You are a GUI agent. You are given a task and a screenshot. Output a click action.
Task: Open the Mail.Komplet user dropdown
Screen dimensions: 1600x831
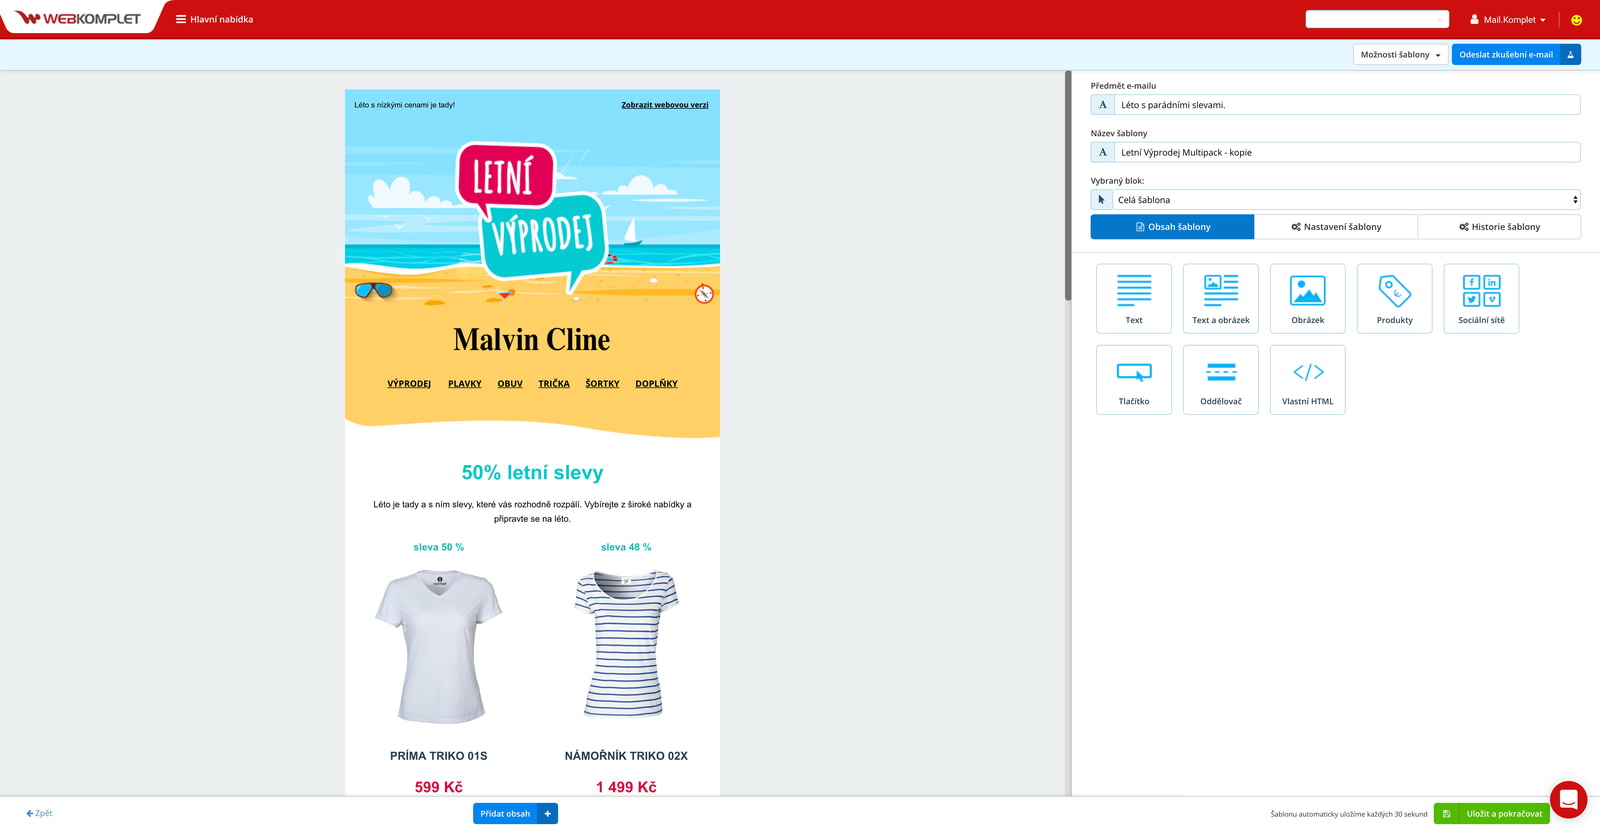pos(1507,19)
